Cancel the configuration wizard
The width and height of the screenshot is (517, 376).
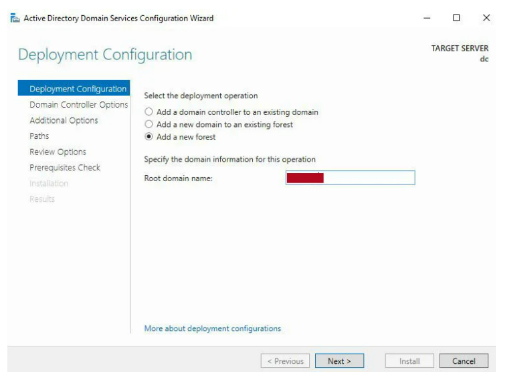pyautogui.click(x=464, y=361)
